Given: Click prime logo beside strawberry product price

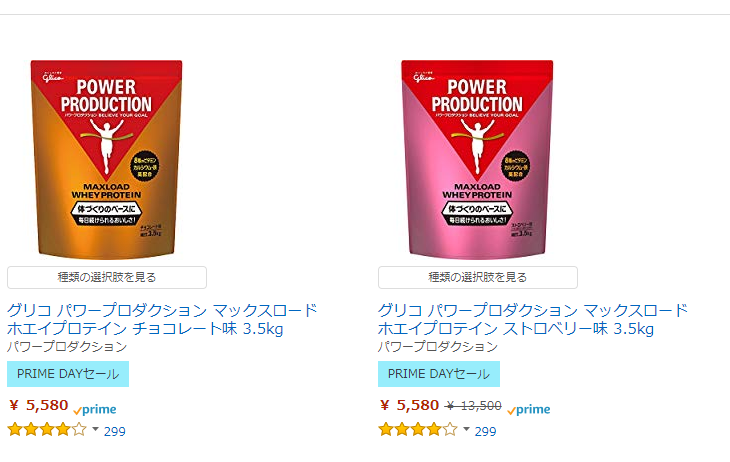Looking at the screenshot, I should [529, 410].
